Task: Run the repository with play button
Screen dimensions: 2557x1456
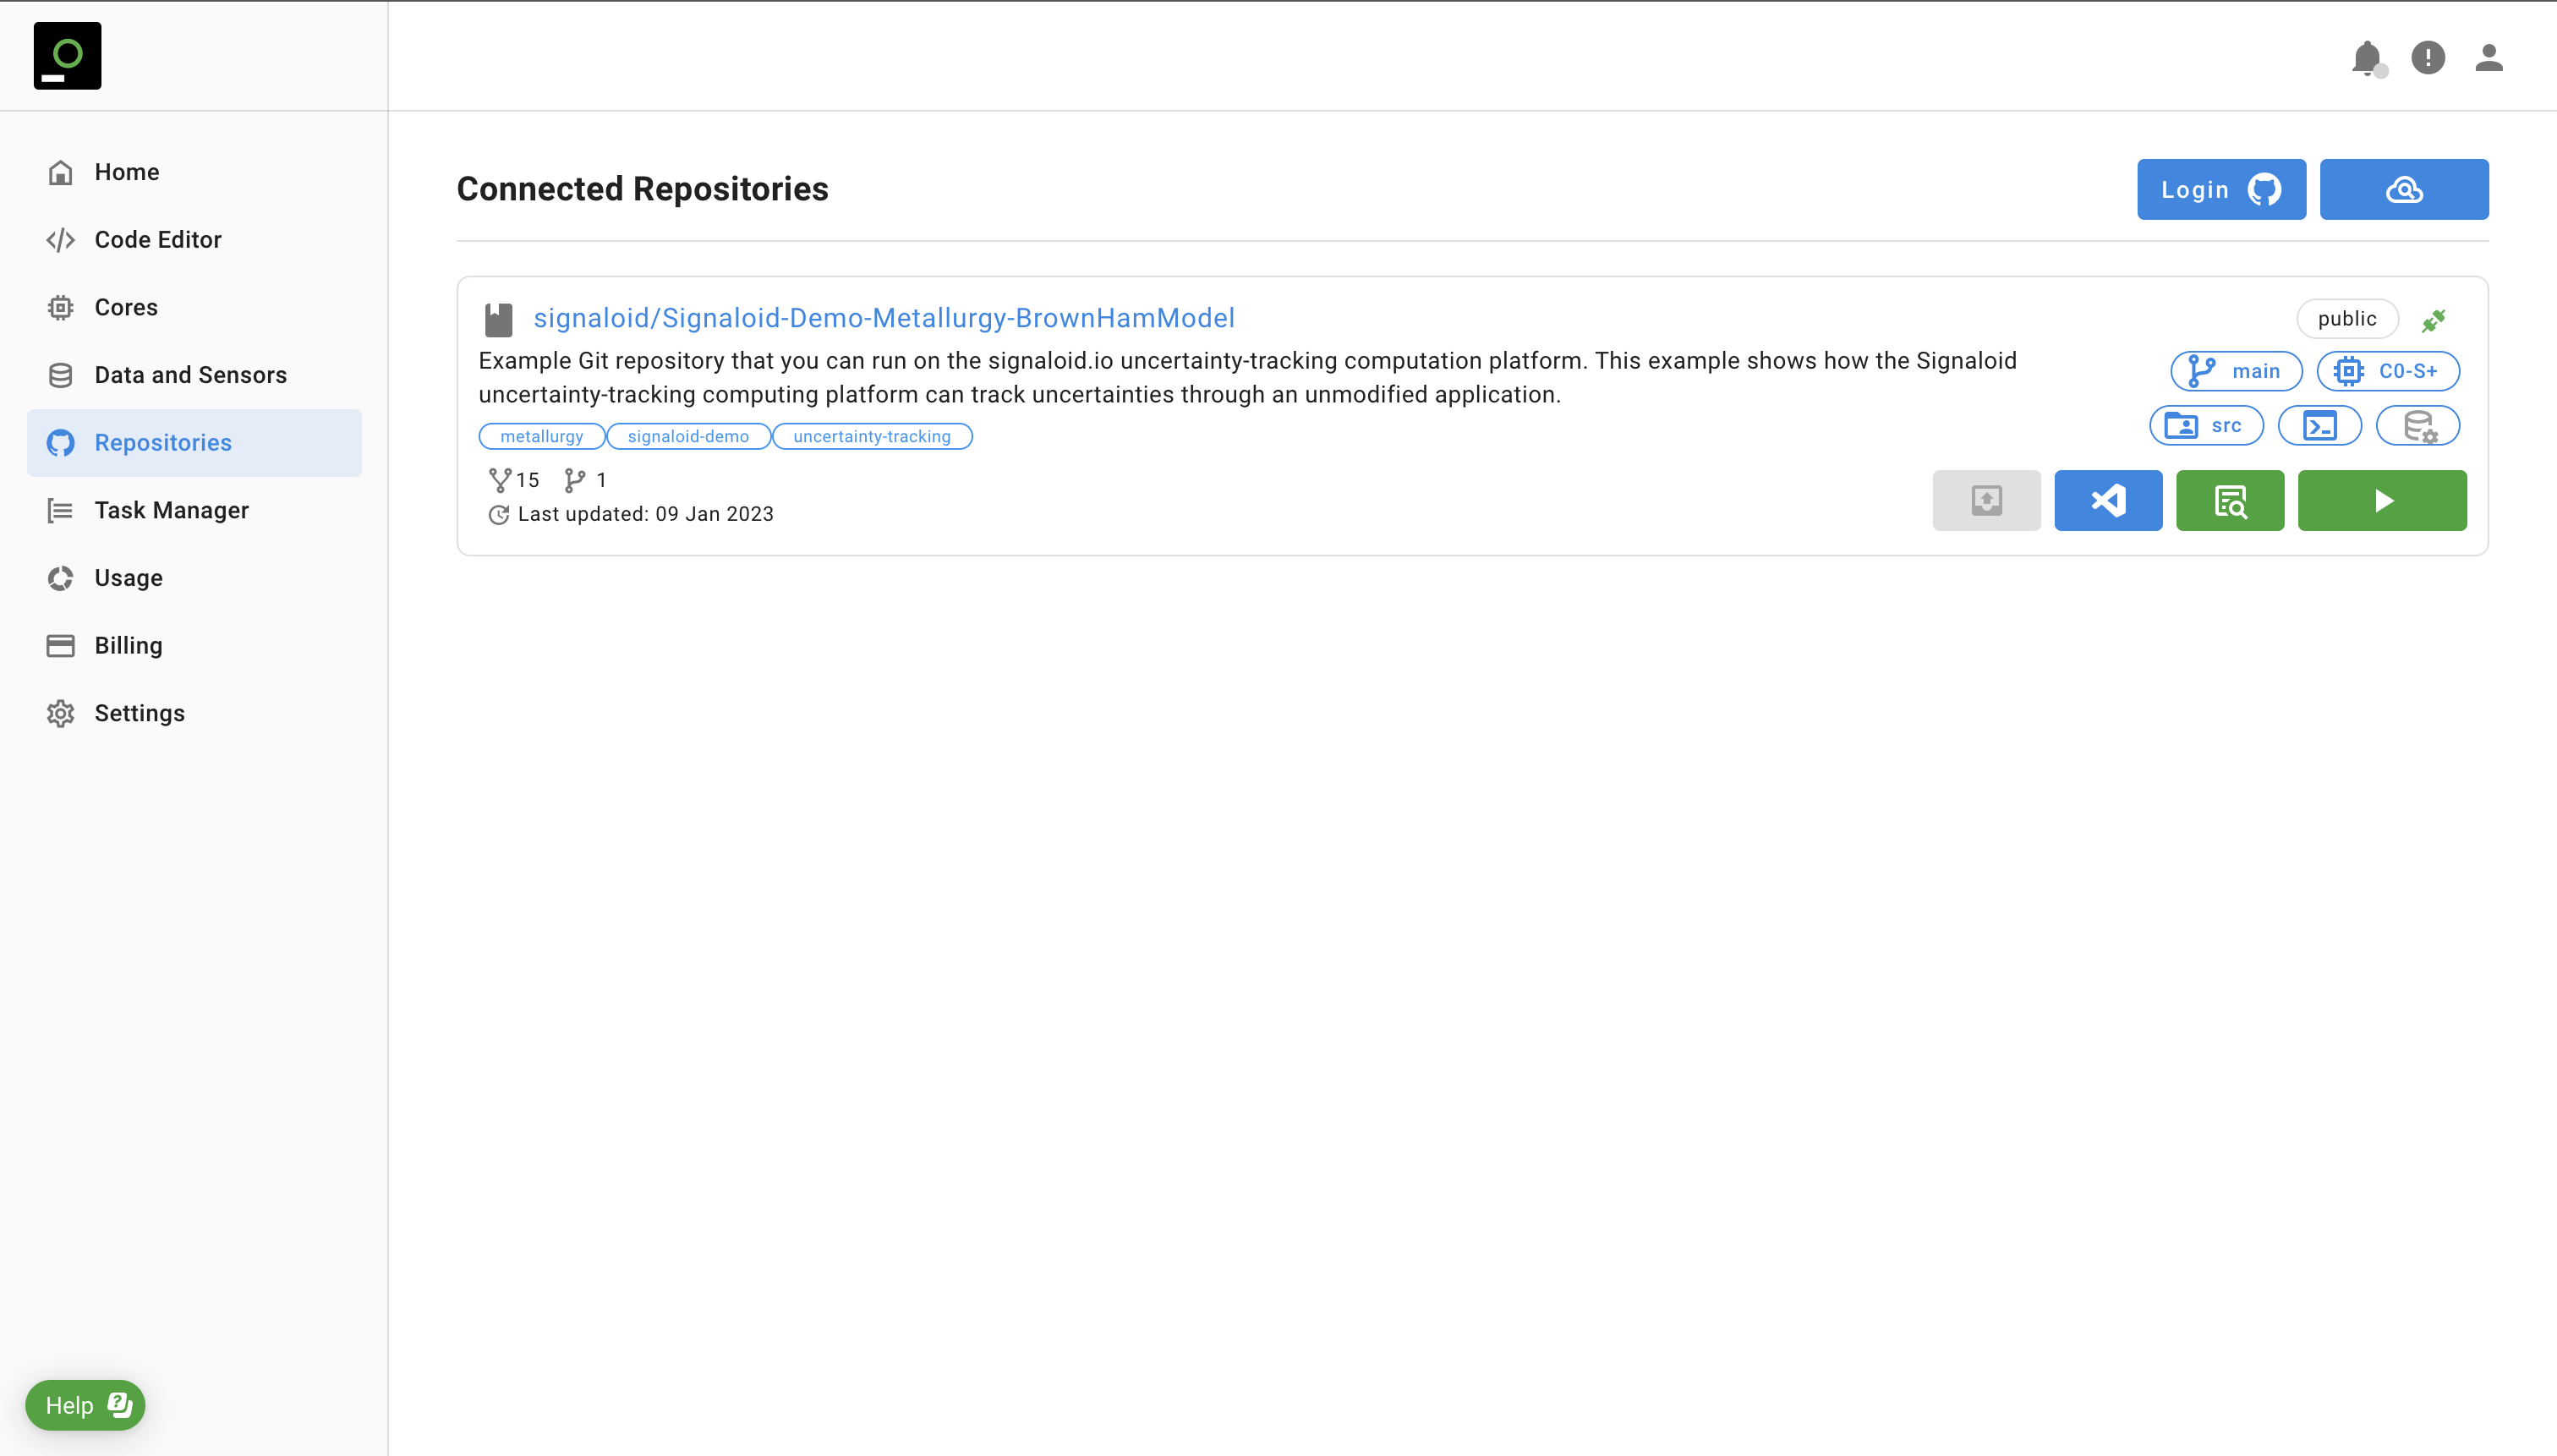Action: pyautogui.click(x=2382, y=500)
